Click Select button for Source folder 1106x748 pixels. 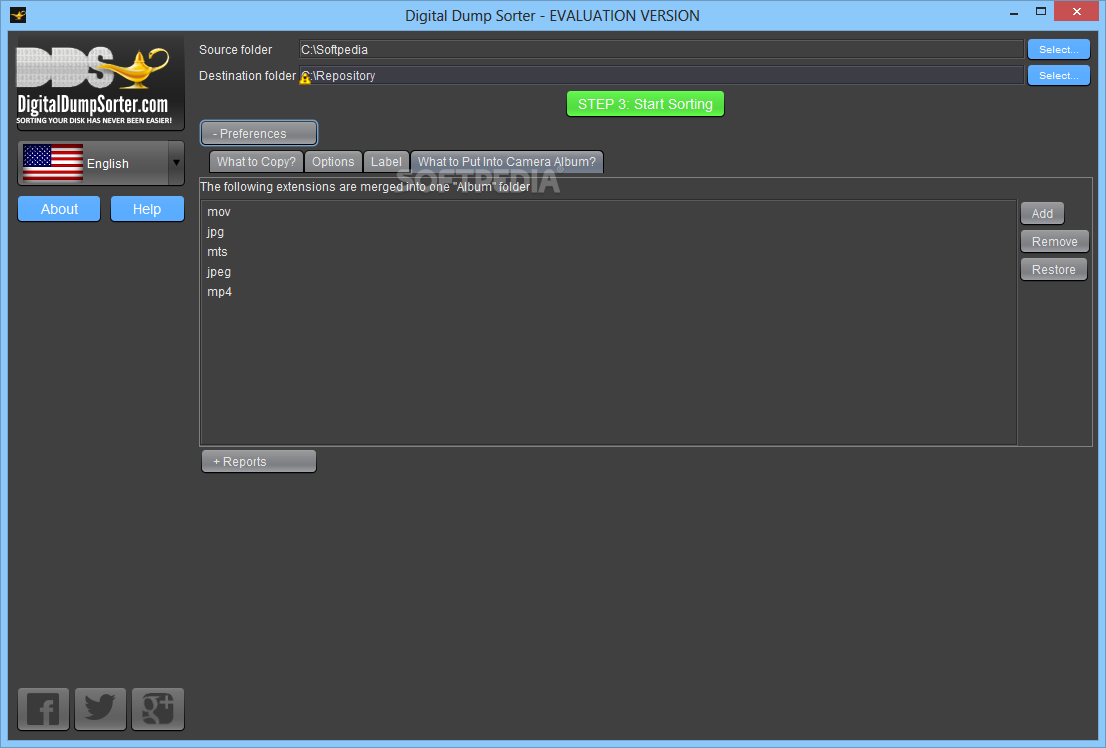pyautogui.click(x=1058, y=49)
